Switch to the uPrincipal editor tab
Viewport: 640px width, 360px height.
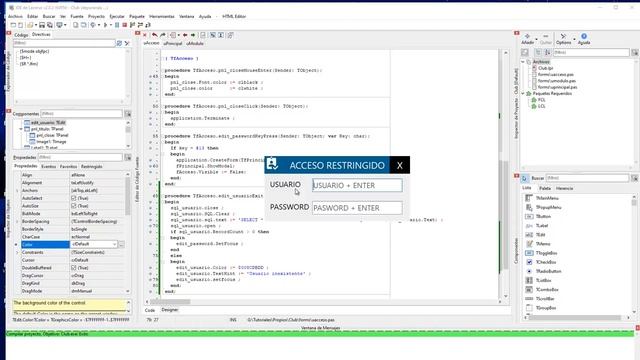tap(173, 43)
